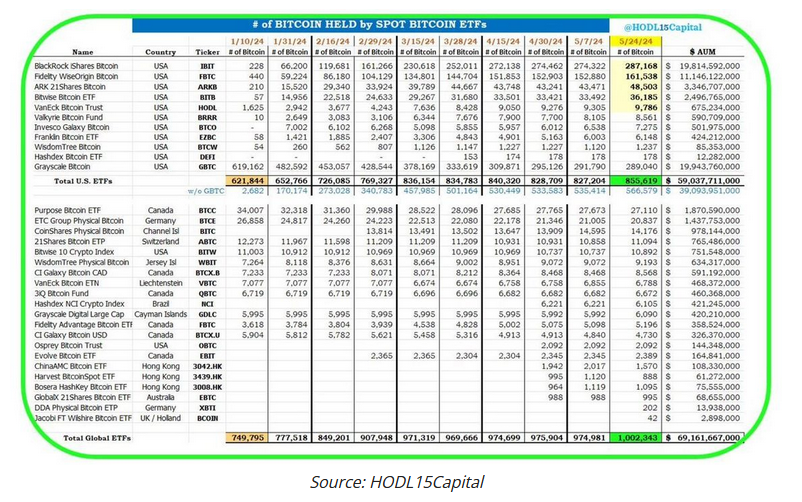Select the 'Purpose Bitcoin ETF' row name
The height and width of the screenshot is (502, 802).
click(68, 210)
